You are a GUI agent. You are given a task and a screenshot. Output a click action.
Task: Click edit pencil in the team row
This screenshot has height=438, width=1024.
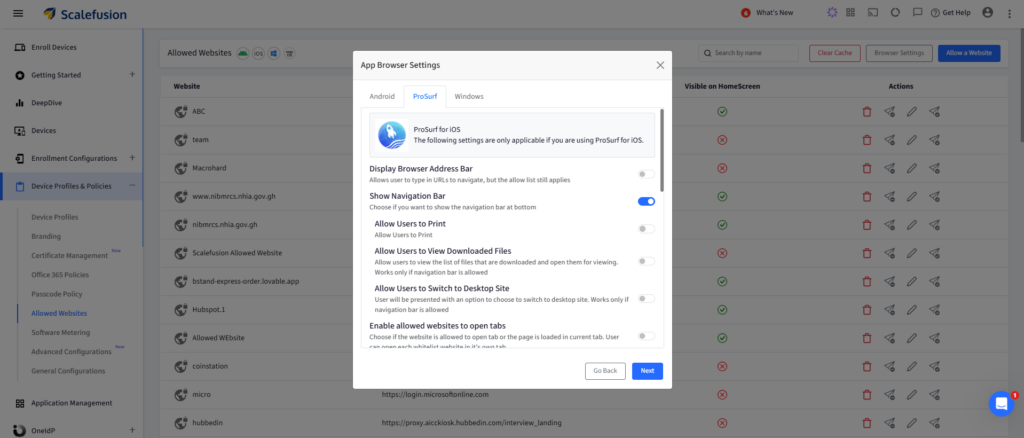pos(912,140)
